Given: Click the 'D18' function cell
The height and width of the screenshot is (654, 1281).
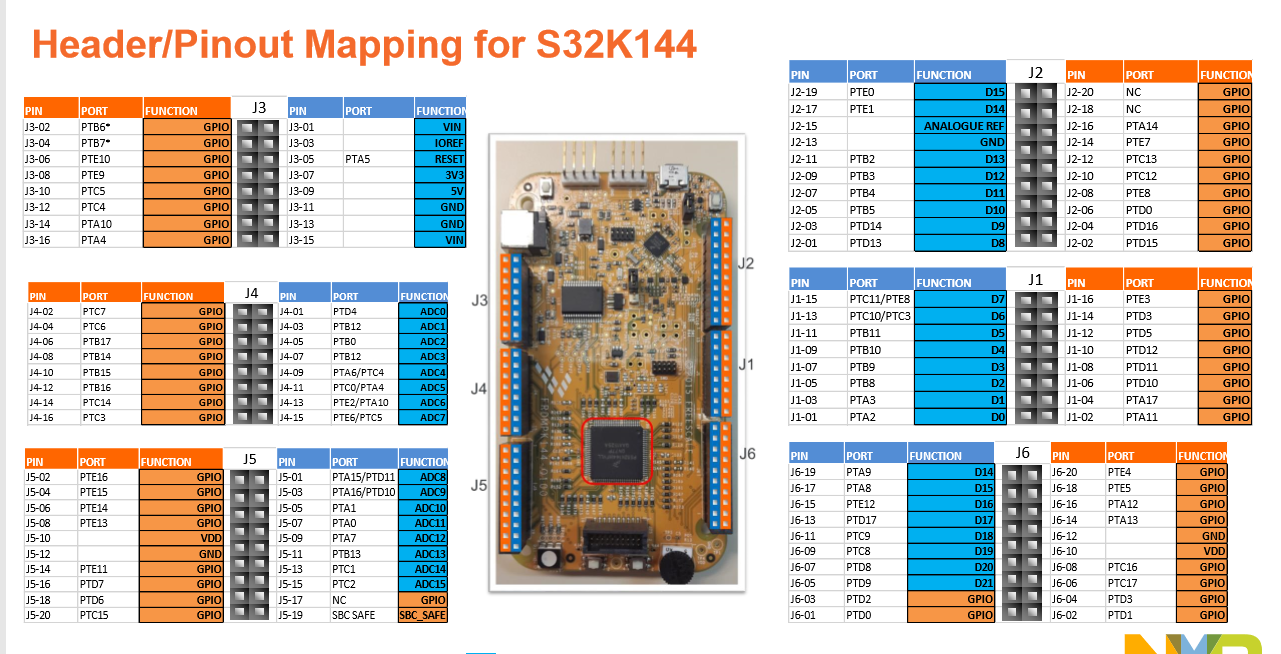Looking at the screenshot, I should click(x=951, y=536).
